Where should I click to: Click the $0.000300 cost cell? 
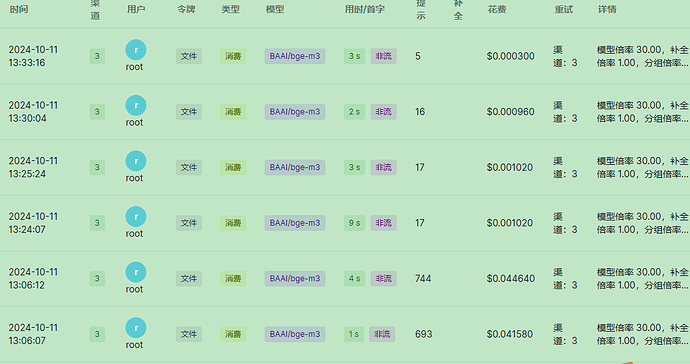(x=510, y=56)
